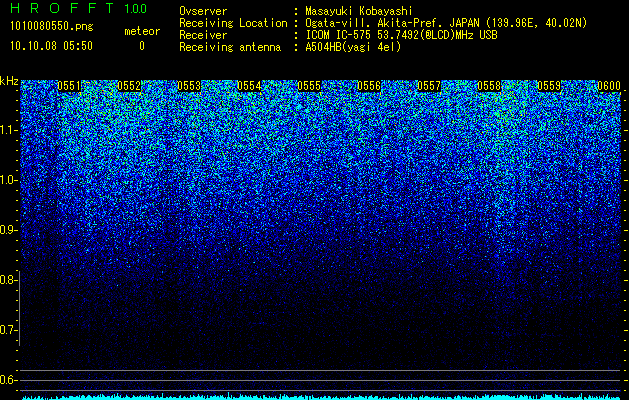Click the 0554 time marker
Screen dimensions: 629x400
click(249, 86)
